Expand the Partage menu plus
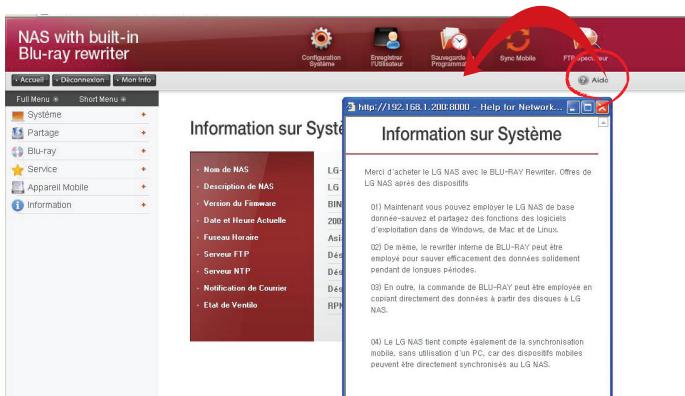 click(x=143, y=132)
